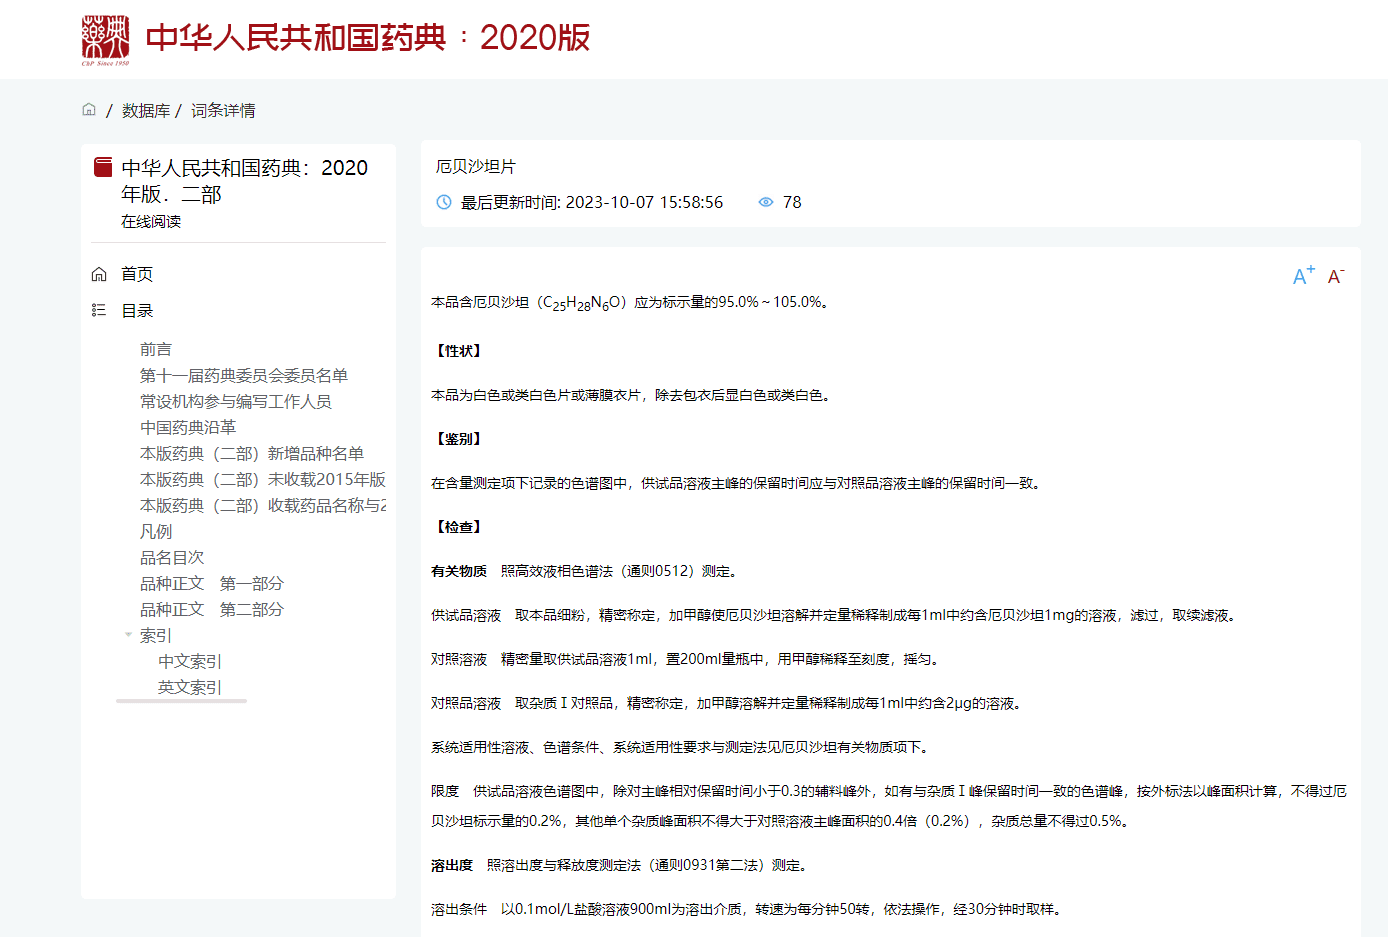Click the 厄贝沙坦片 entry title

click(x=476, y=167)
